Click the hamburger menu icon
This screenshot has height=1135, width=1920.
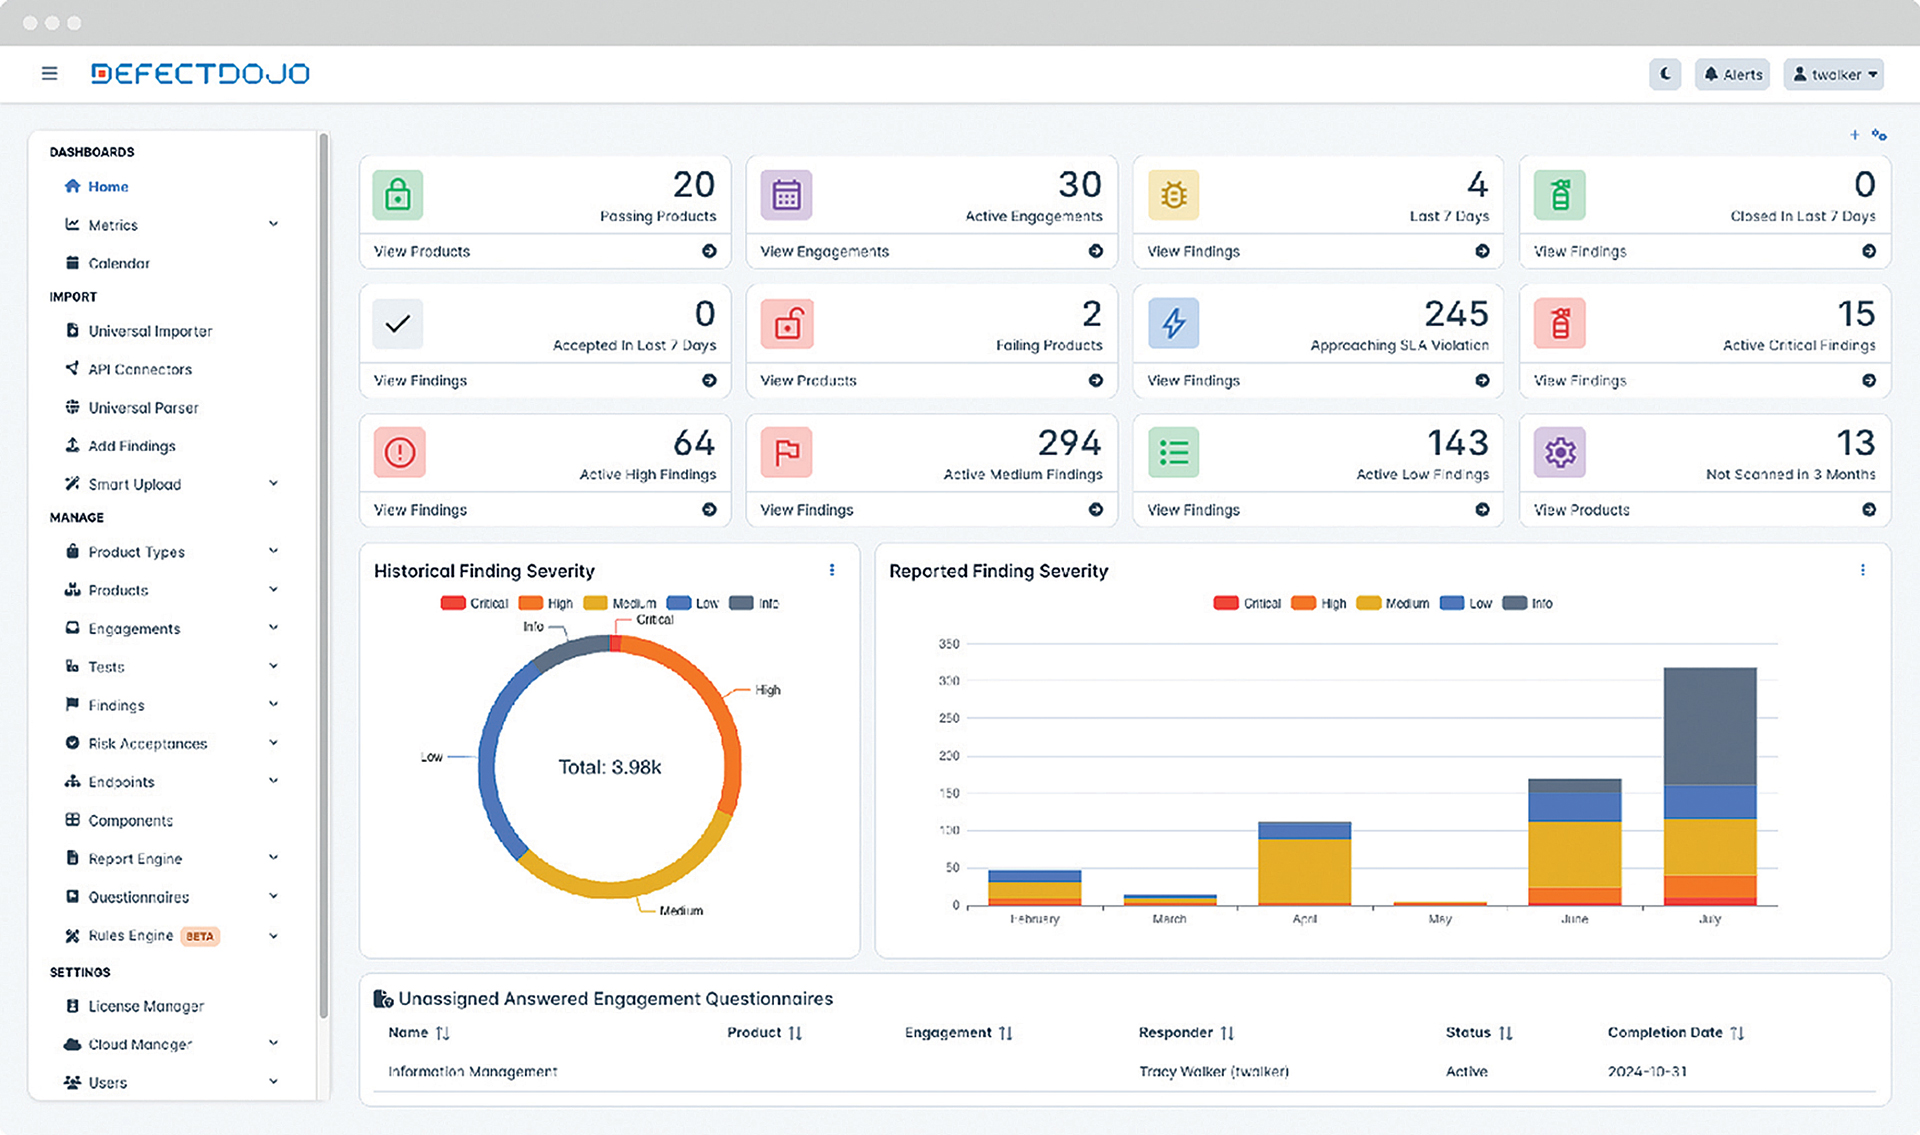(x=49, y=74)
